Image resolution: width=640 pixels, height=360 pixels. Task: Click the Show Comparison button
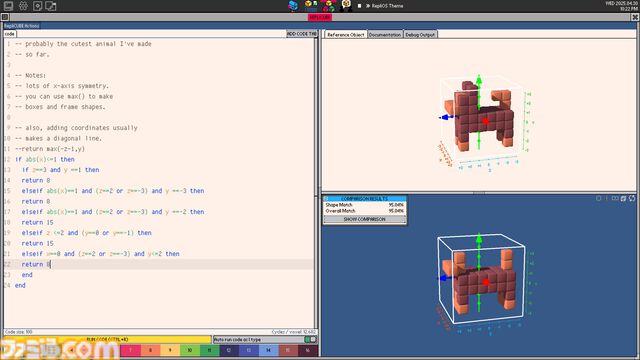pyautogui.click(x=364, y=219)
